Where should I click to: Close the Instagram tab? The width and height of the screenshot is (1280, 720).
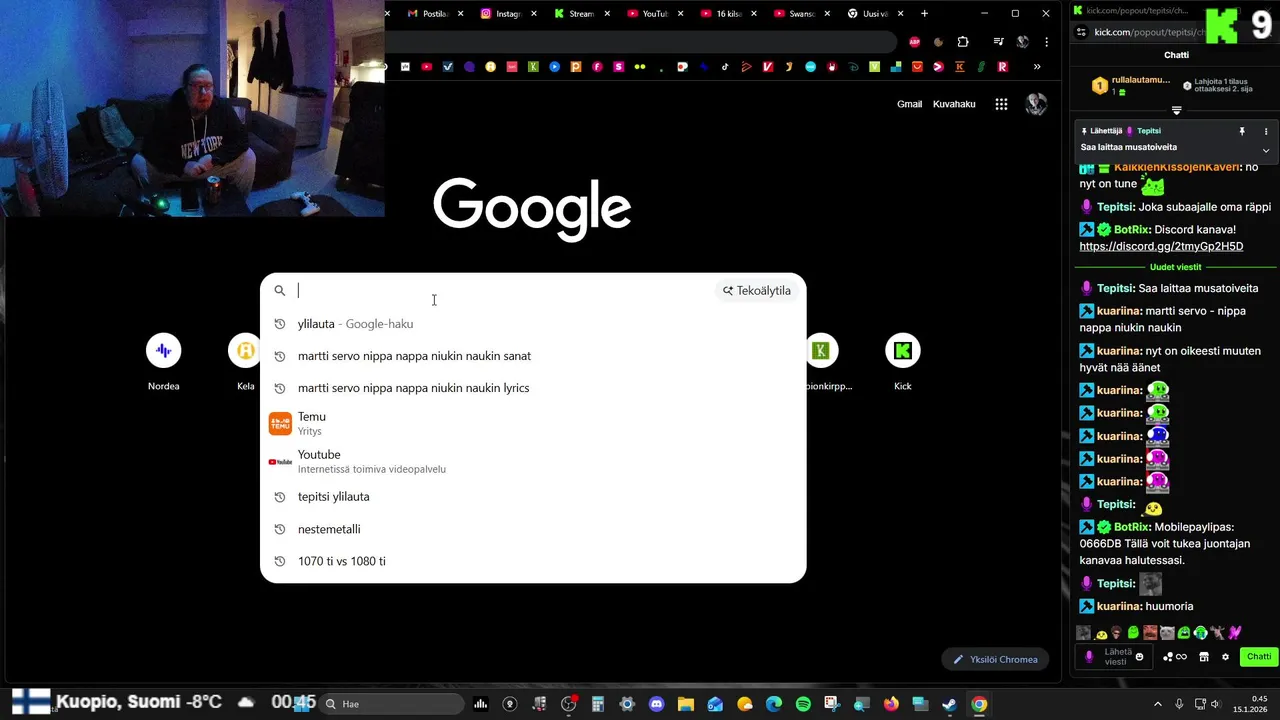click(x=534, y=13)
